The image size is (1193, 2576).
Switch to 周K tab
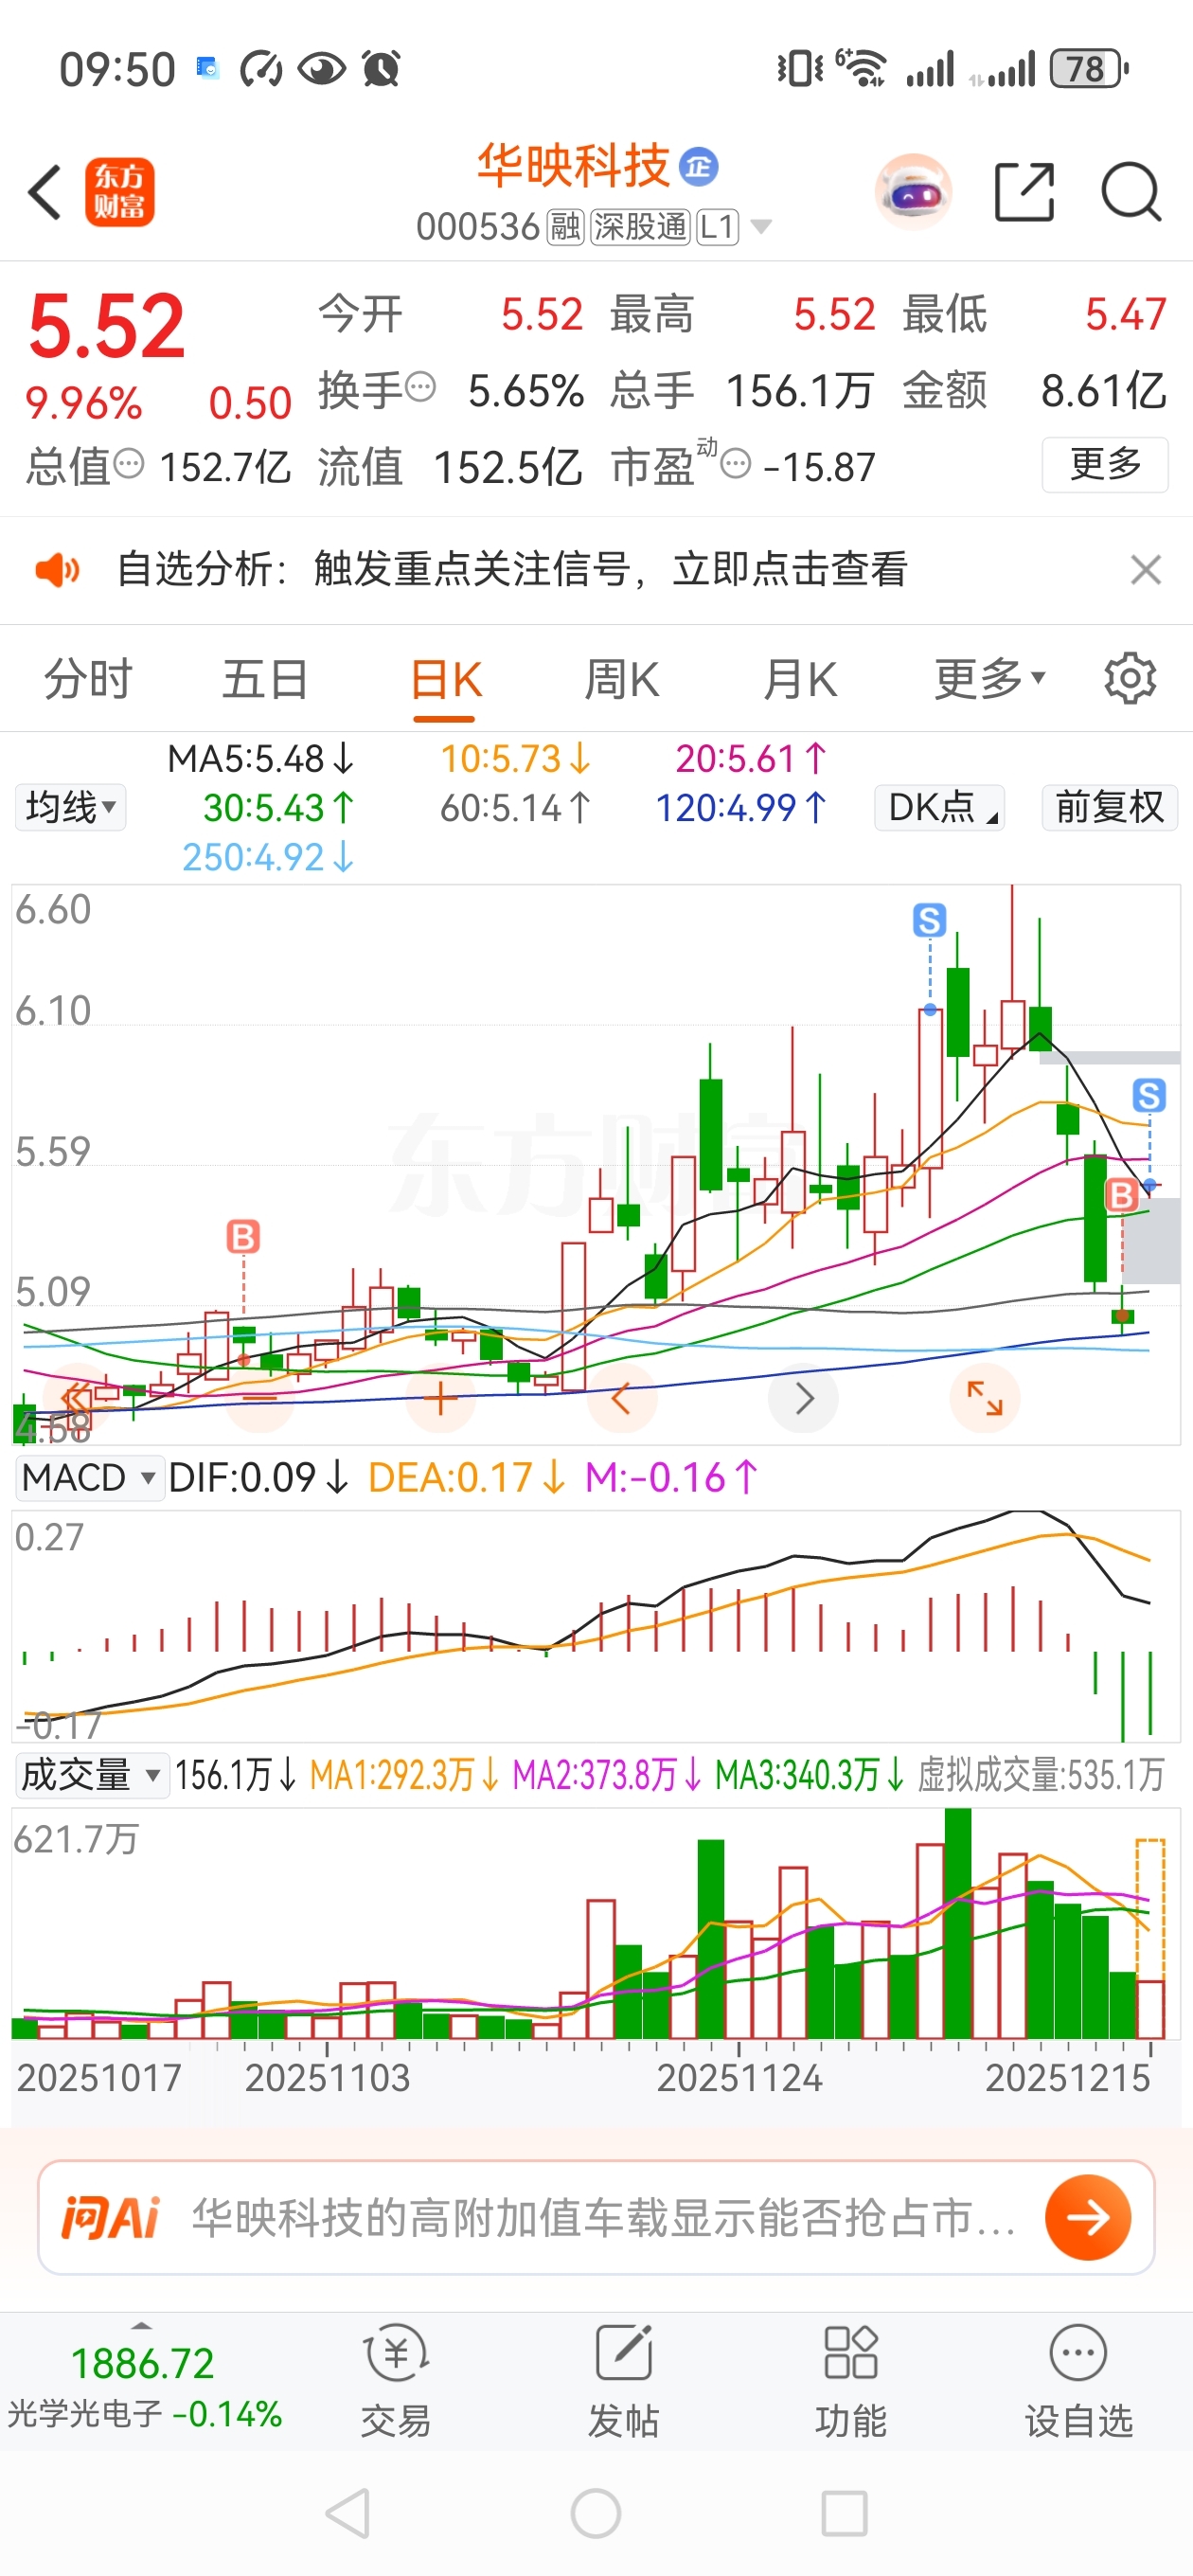point(622,680)
